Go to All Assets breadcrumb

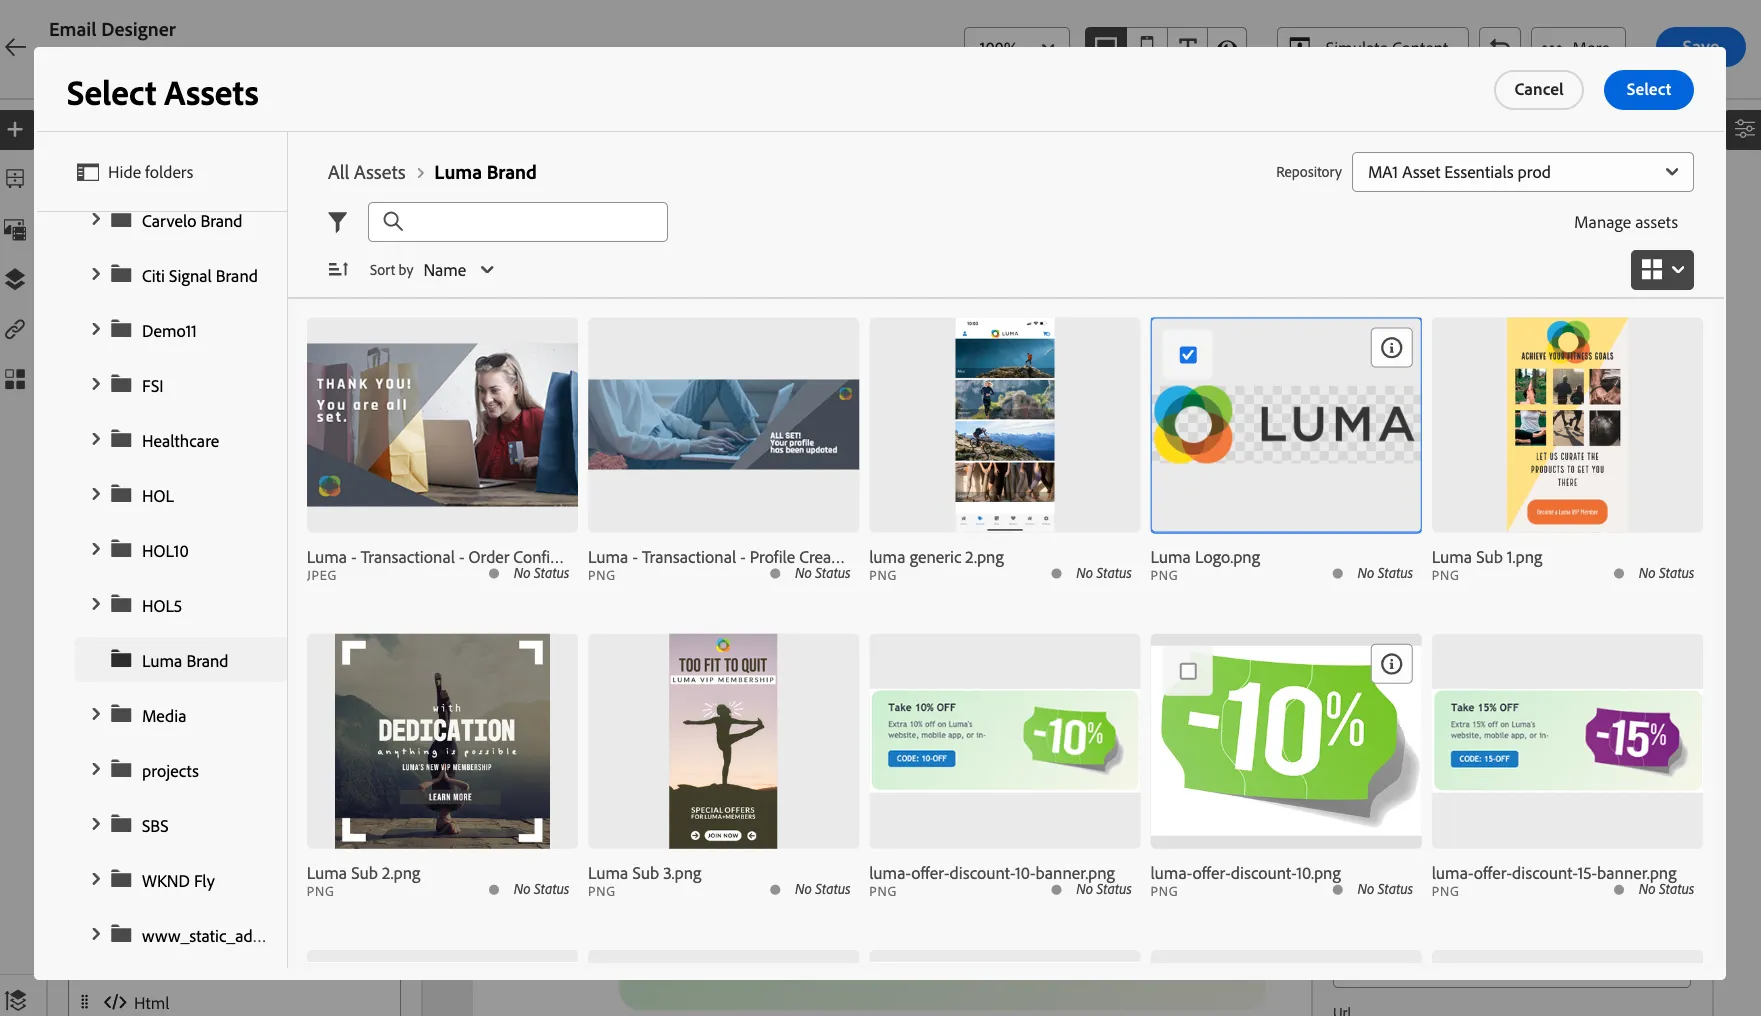pos(366,172)
